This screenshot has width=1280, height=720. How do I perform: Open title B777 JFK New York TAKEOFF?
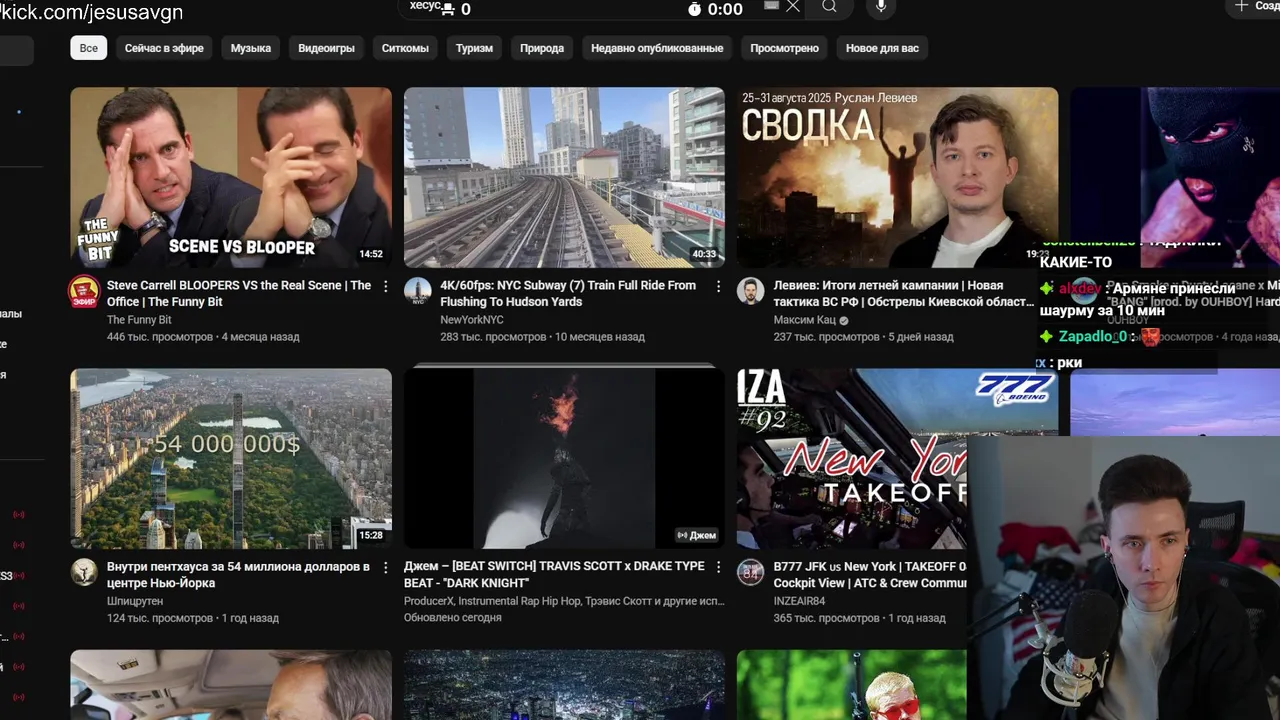tap(870, 574)
